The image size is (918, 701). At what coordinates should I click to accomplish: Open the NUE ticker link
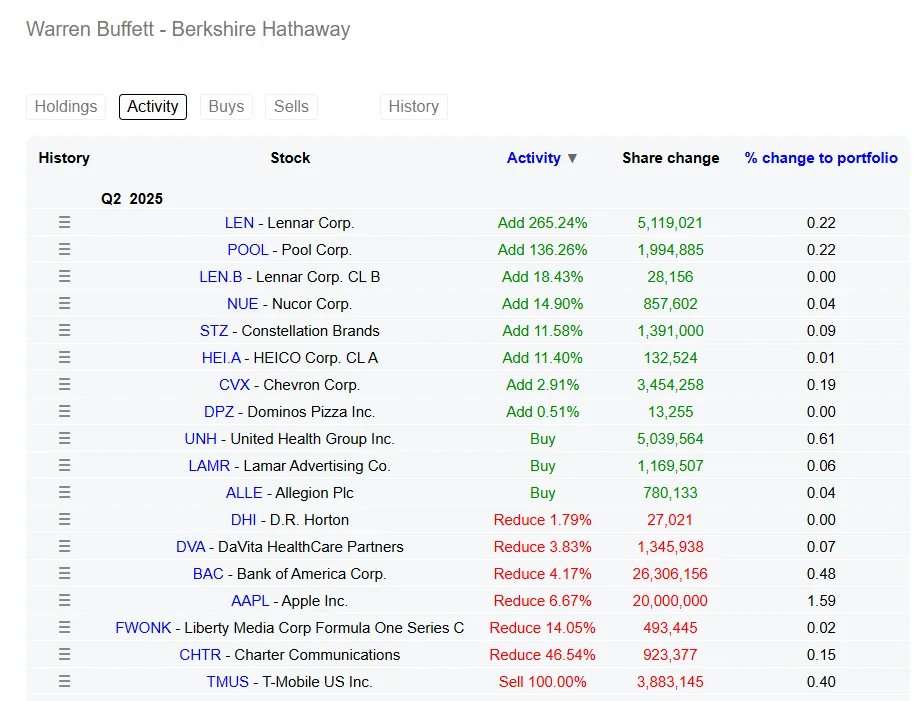pyautogui.click(x=242, y=304)
